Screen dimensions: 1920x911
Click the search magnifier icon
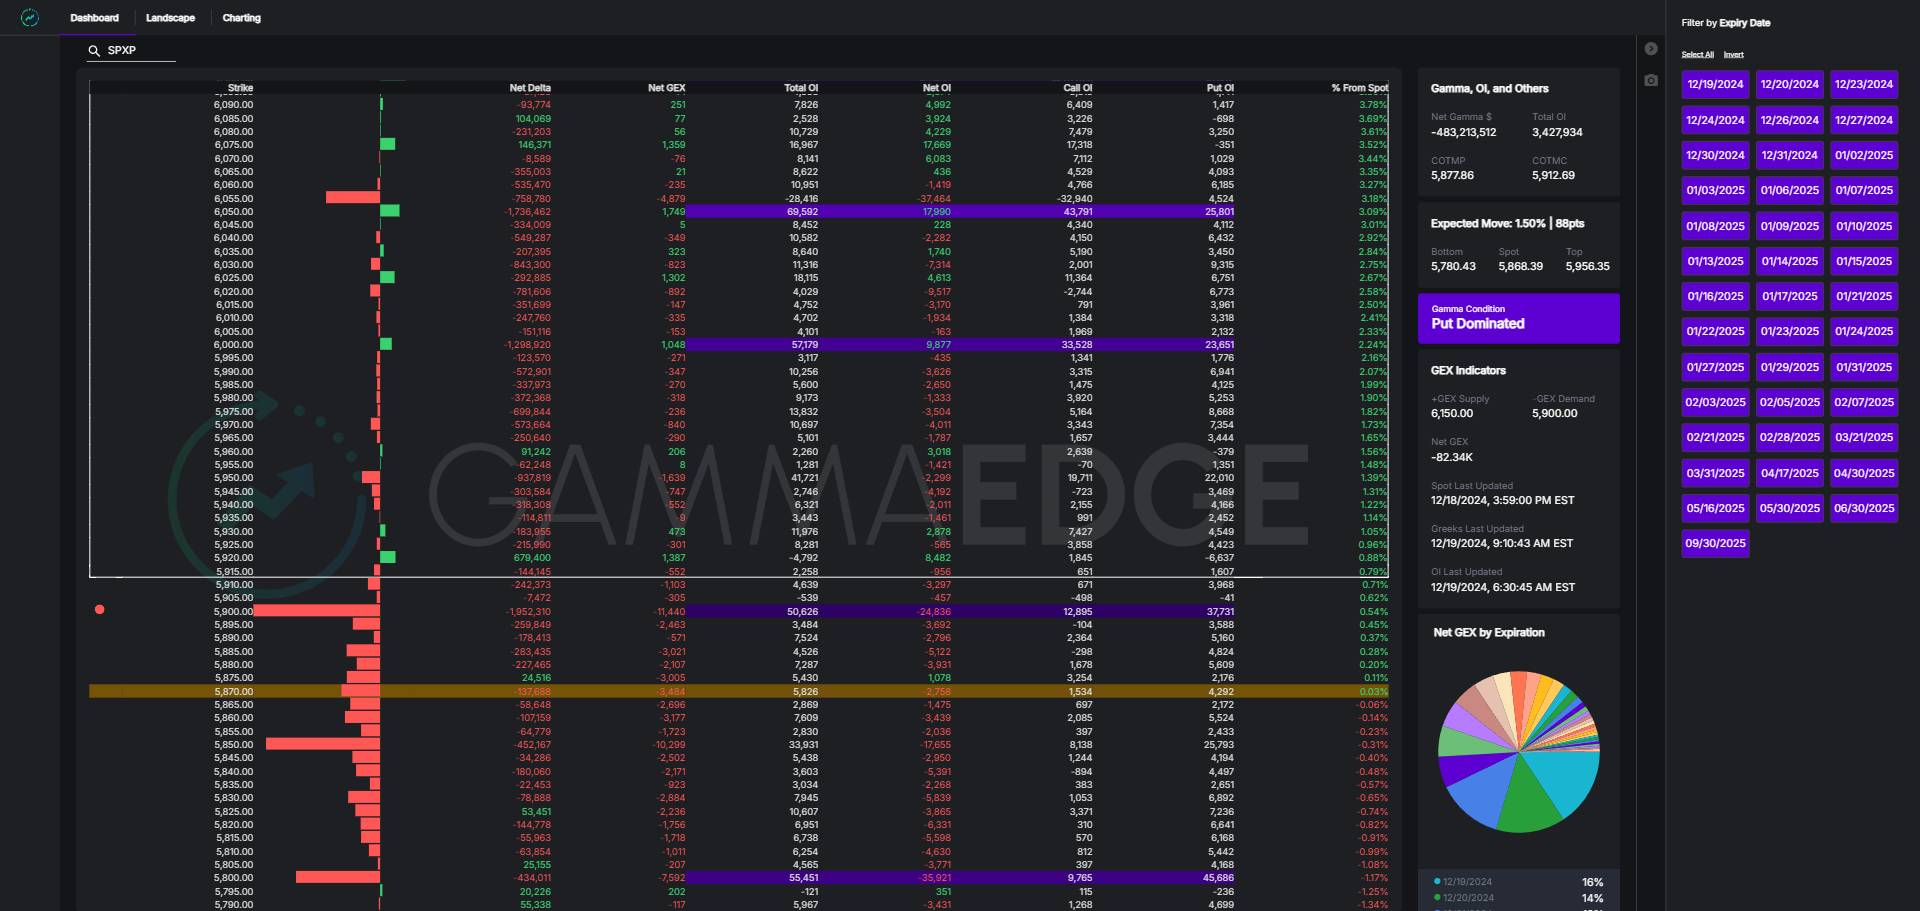[x=94, y=51]
